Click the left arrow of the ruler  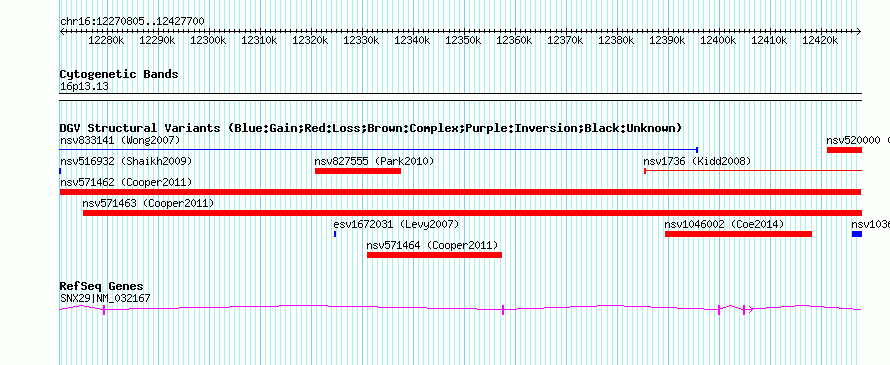[62, 32]
